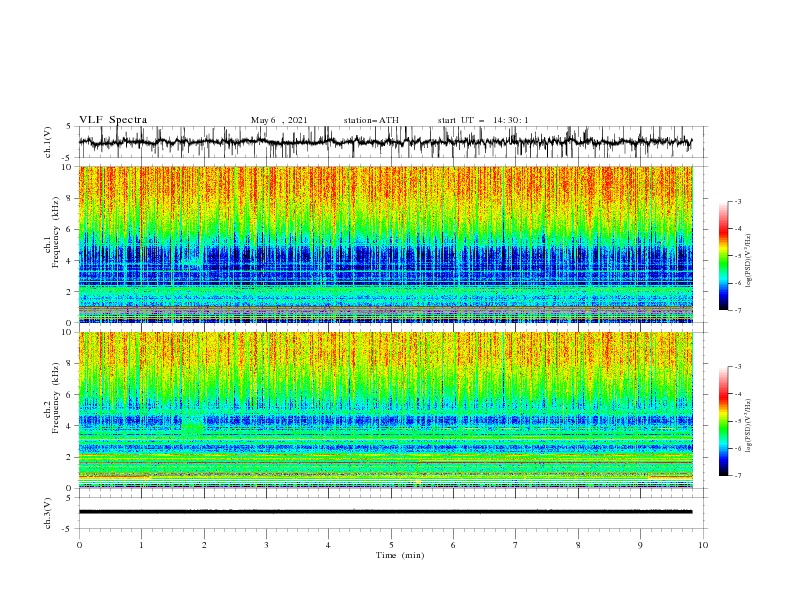The image size is (792, 612).
Task: Click the "8" kHz tick on ch.1 frequency axis
Action: (x=69, y=198)
